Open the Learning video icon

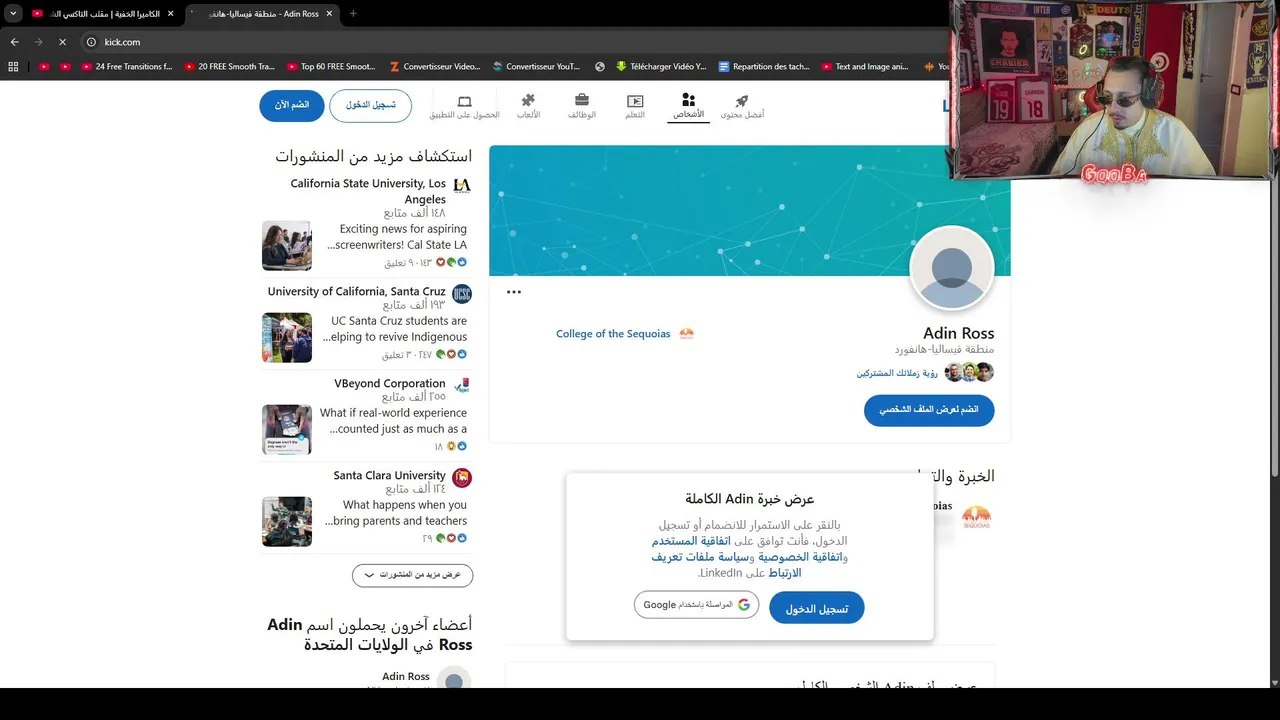pyautogui.click(x=635, y=106)
